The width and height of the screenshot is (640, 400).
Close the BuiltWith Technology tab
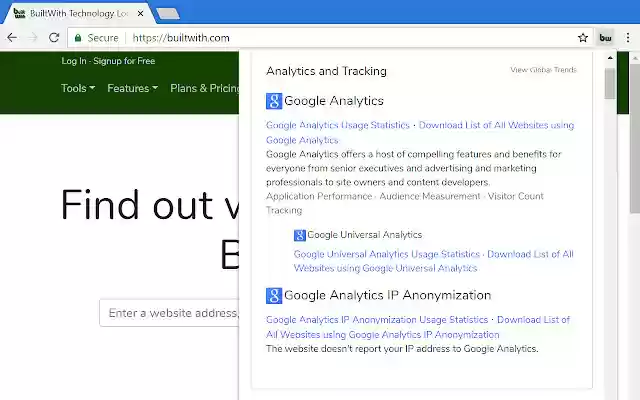point(140,13)
